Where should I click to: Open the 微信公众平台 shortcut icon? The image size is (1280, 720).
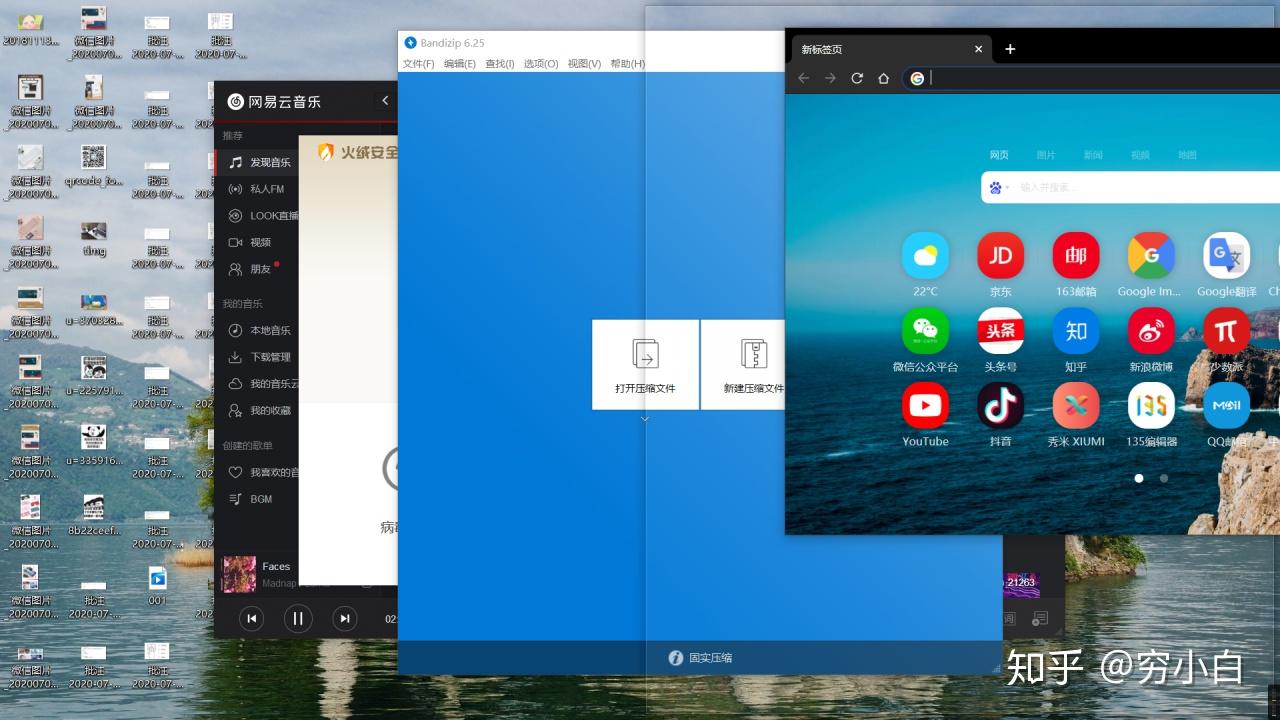tap(925, 331)
